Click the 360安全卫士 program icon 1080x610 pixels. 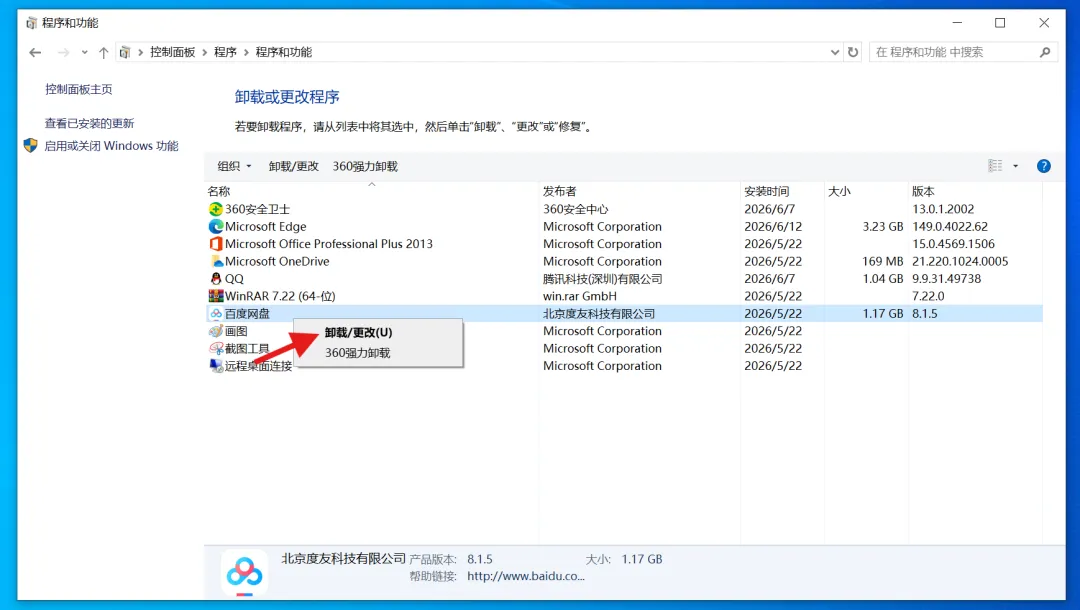click(216, 209)
